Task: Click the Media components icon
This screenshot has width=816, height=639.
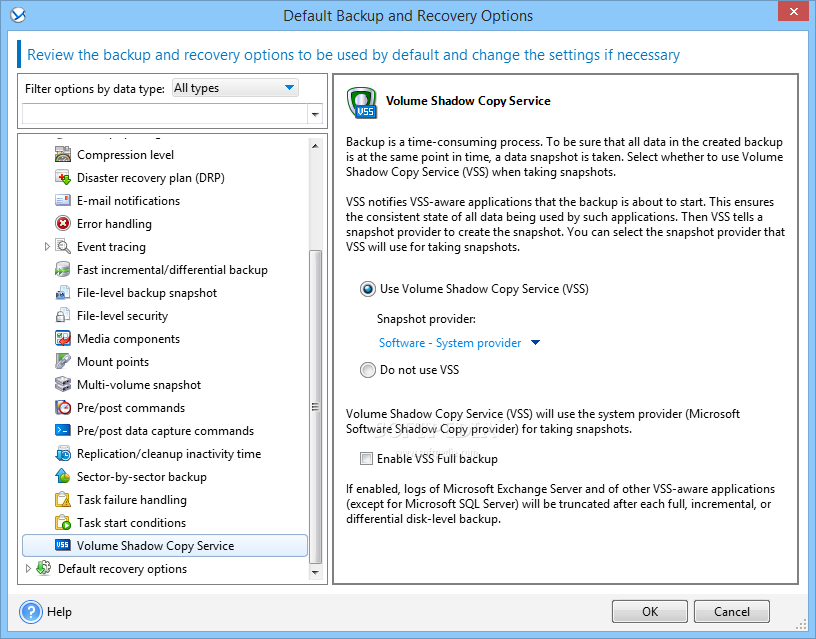Action: 63,338
